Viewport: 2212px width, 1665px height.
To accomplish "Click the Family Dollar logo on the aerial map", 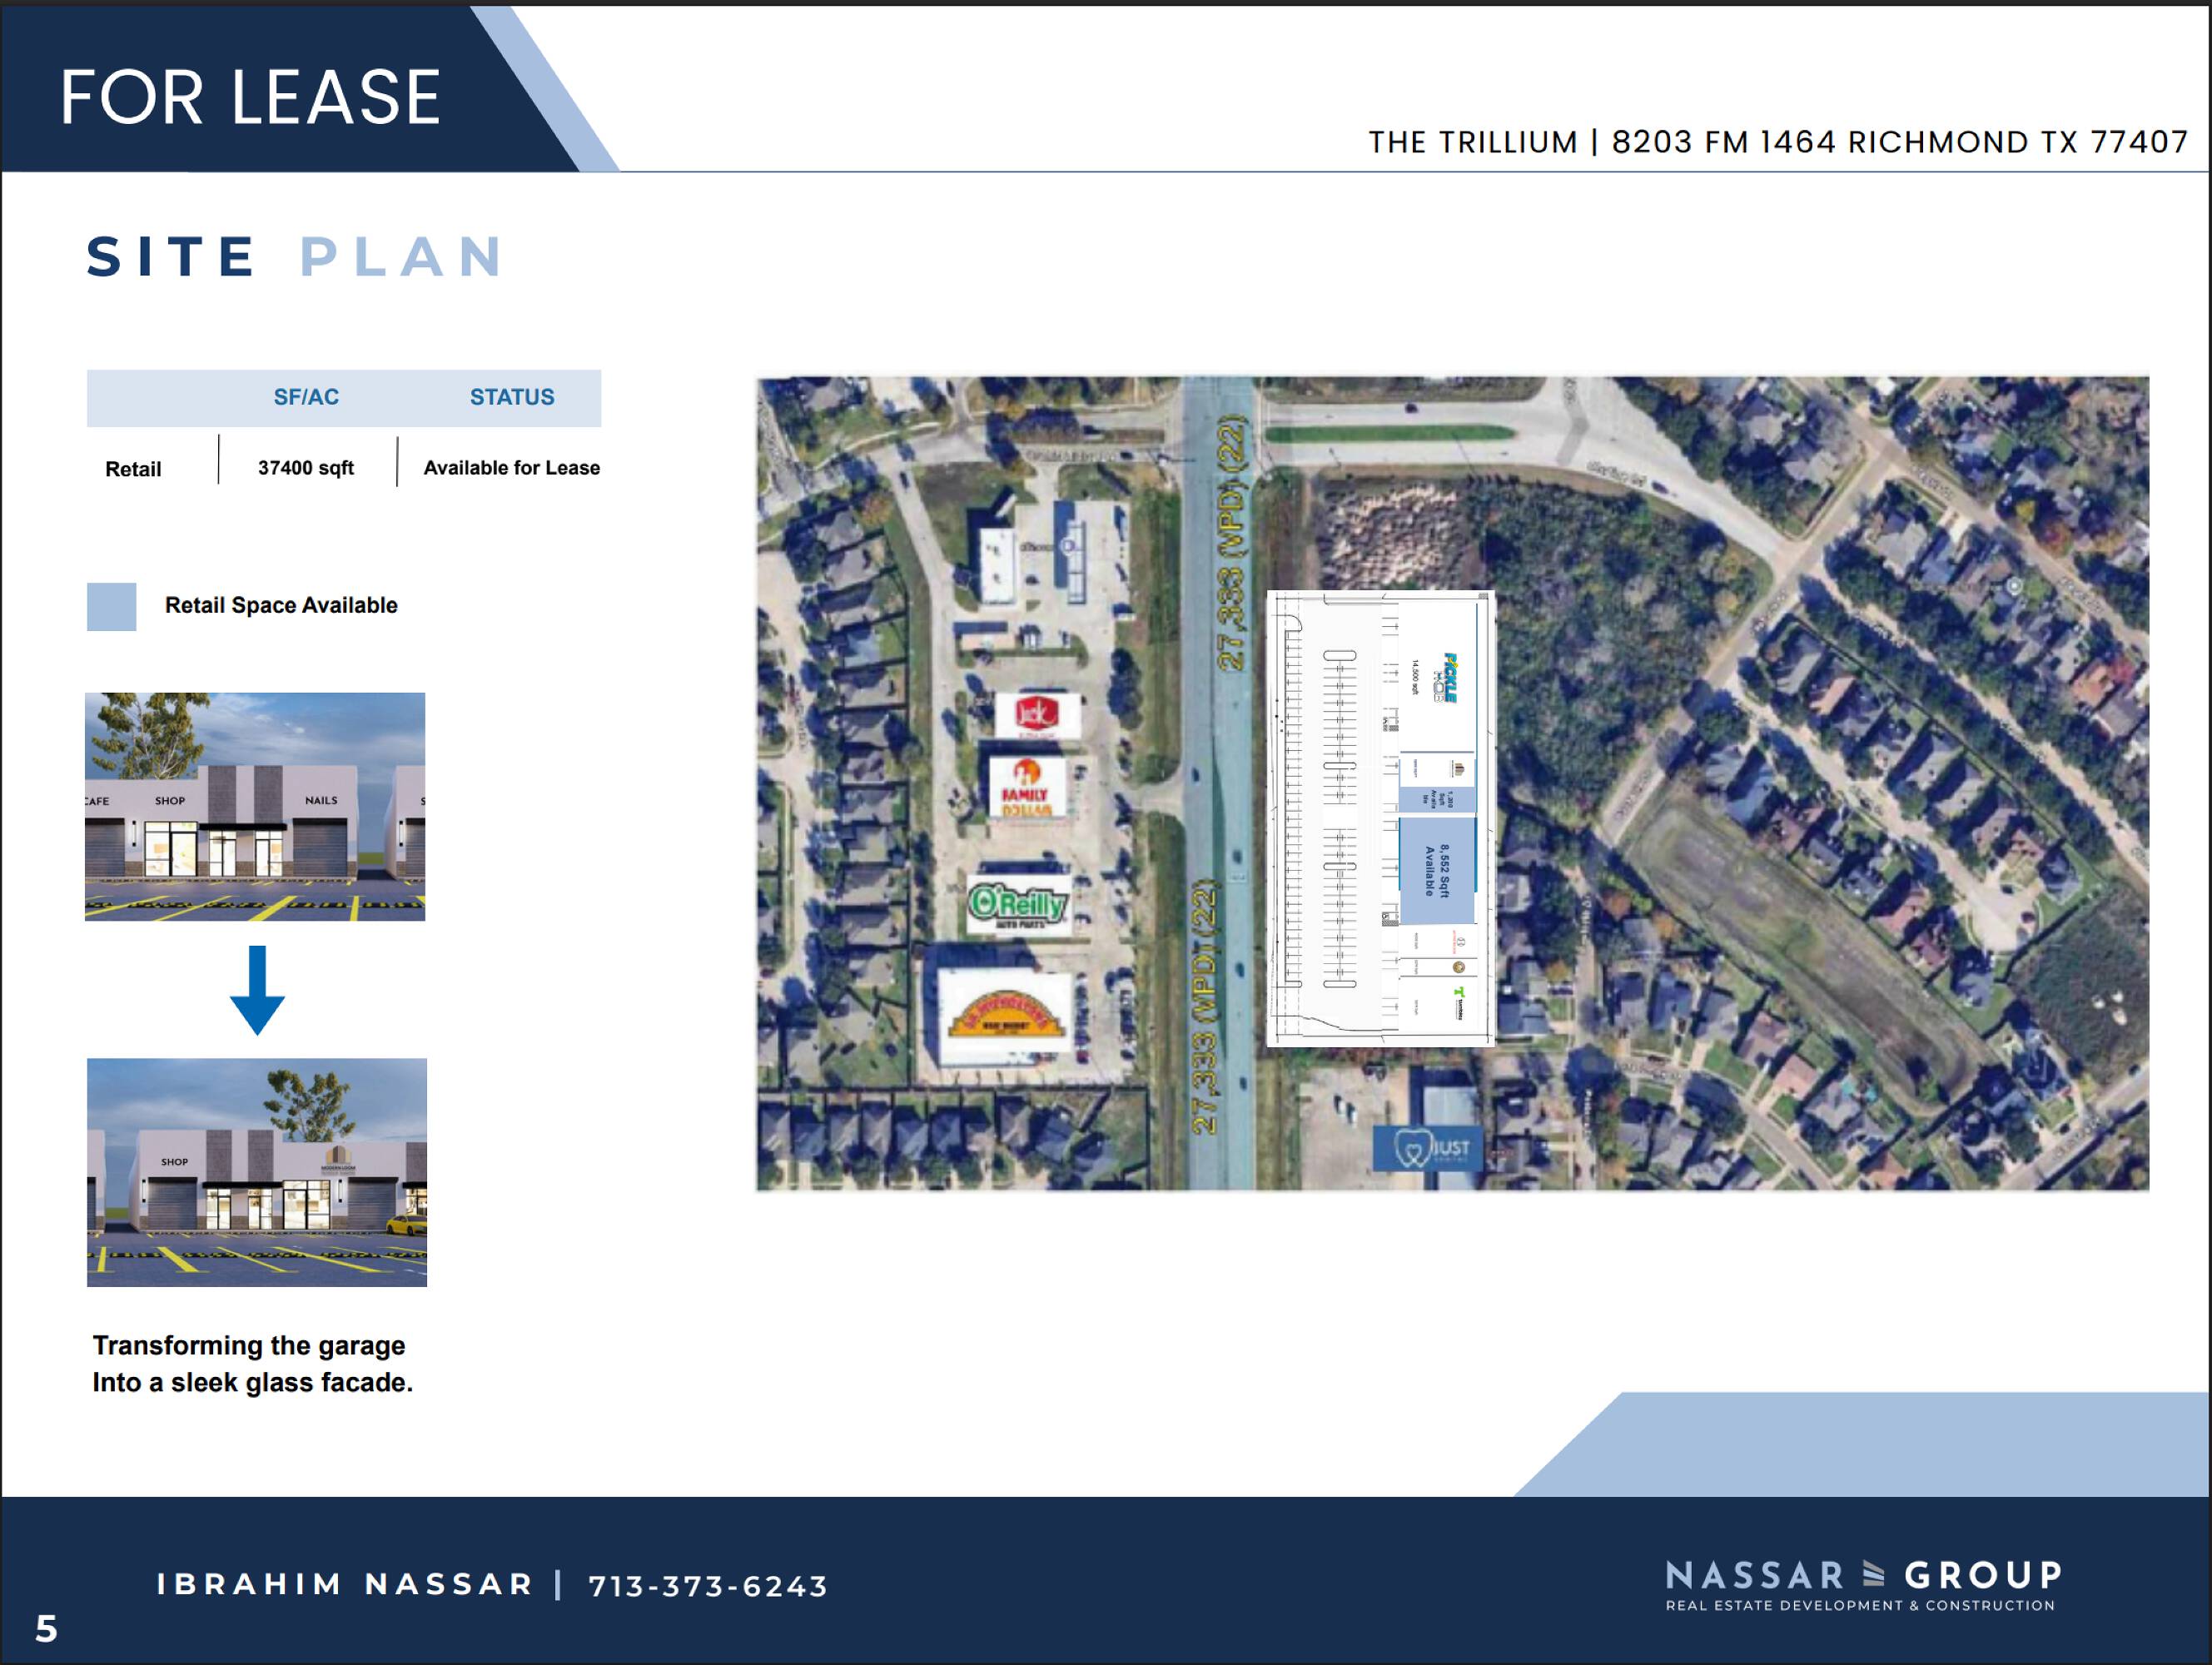I will click(x=1027, y=787).
